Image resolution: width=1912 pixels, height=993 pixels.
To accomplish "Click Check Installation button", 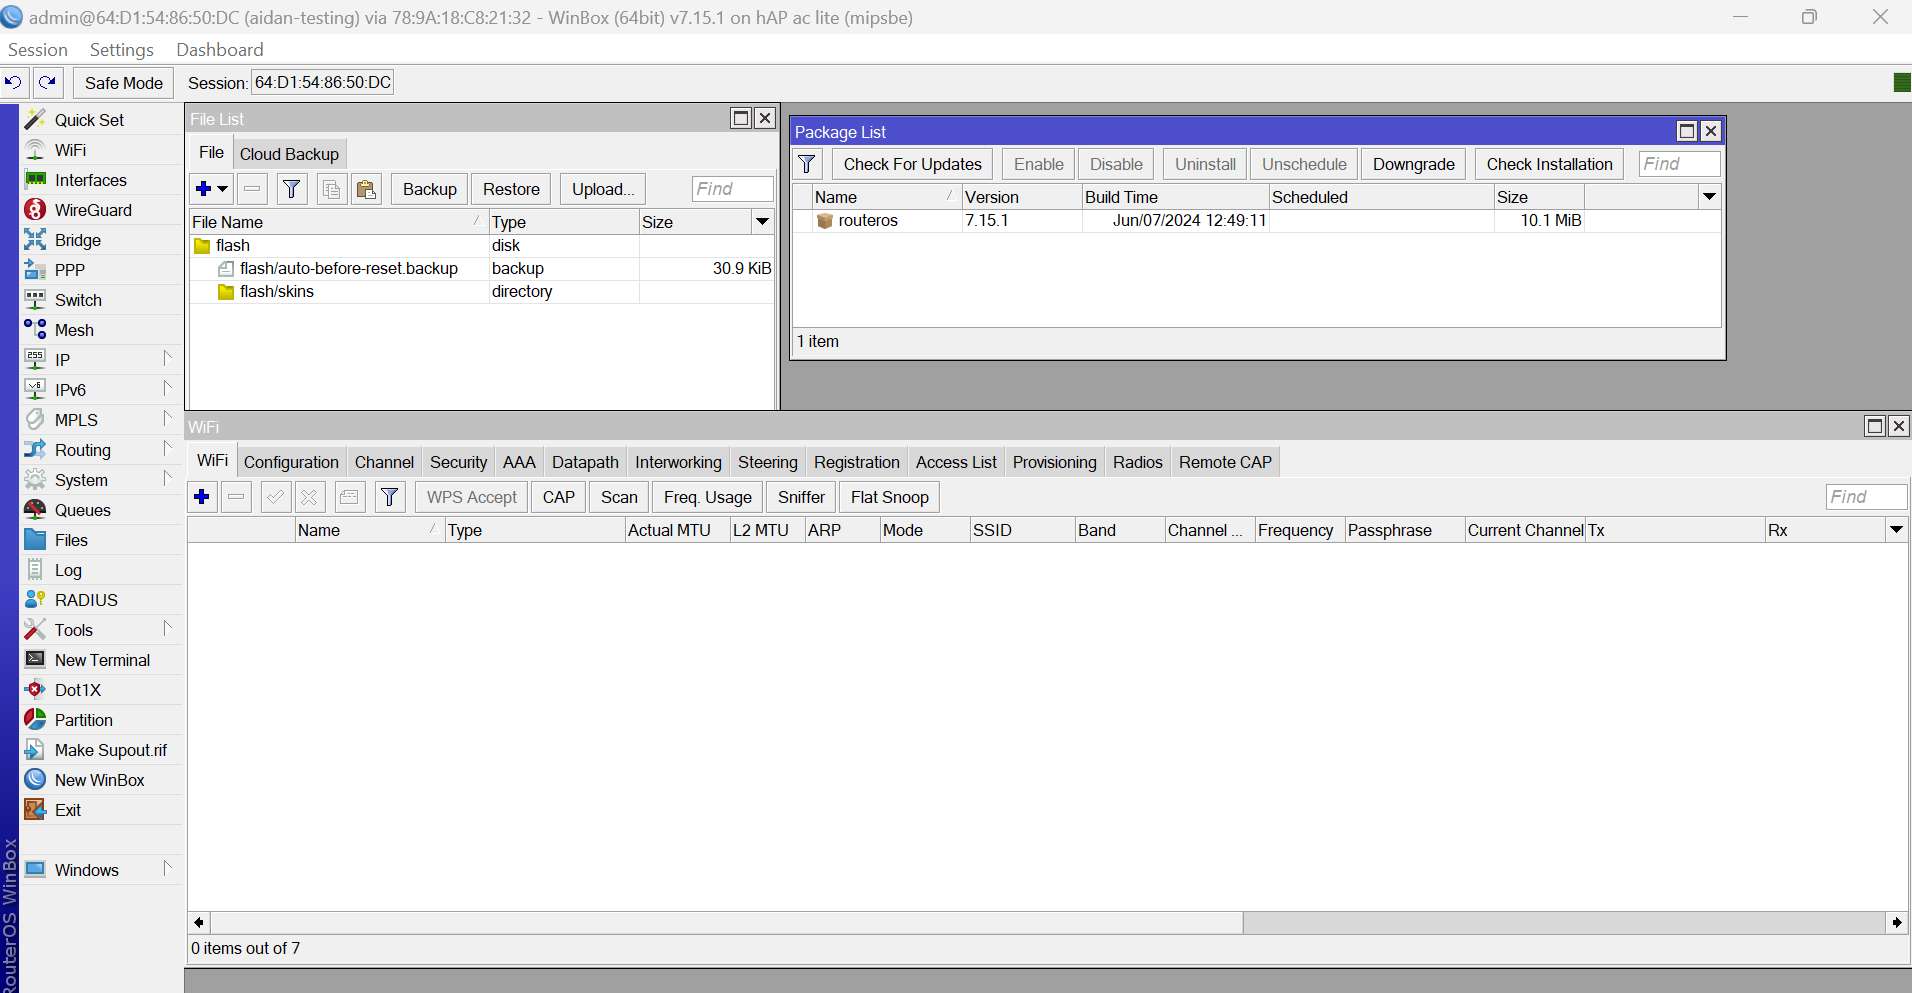I will pyautogui.click(x=1549, y=164).
